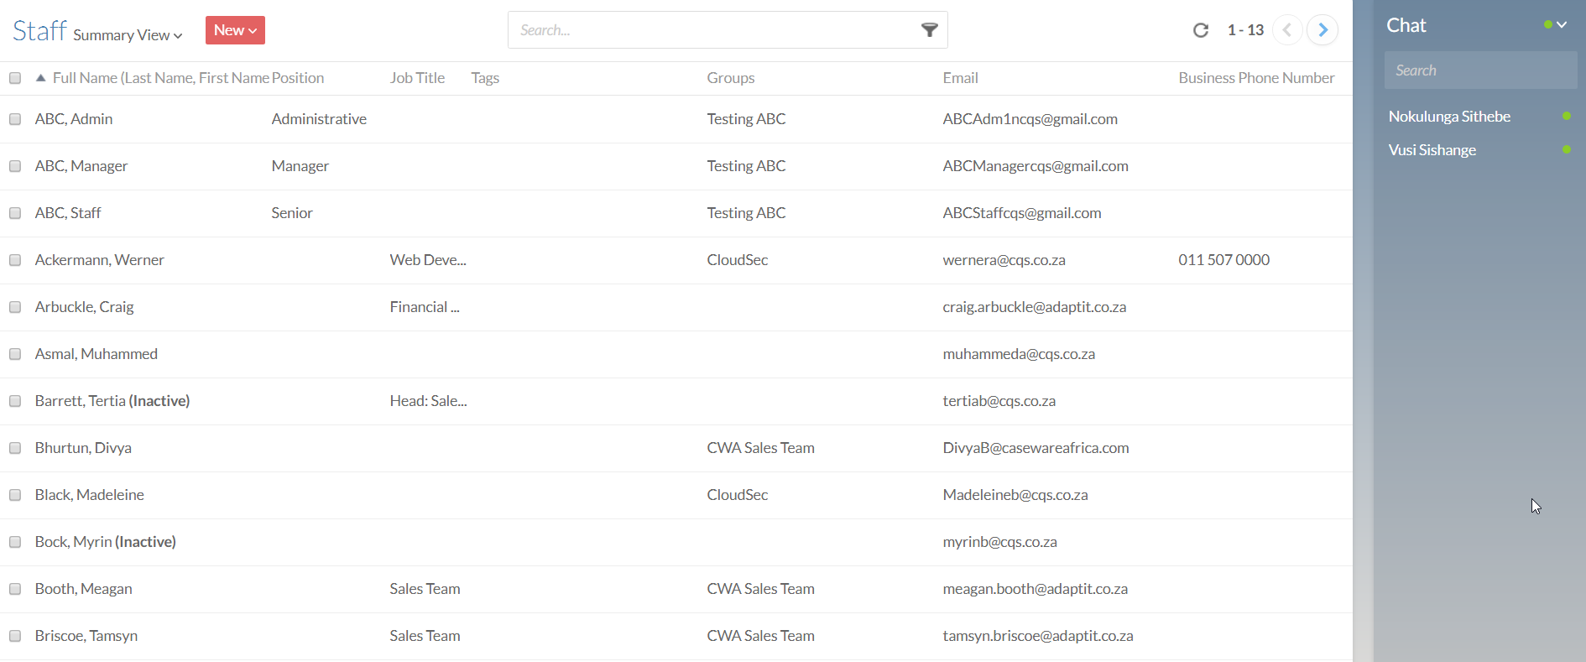Open the Arbuckle, Craig staff record
1586x662 pixels.
click(x=84, y=307)
